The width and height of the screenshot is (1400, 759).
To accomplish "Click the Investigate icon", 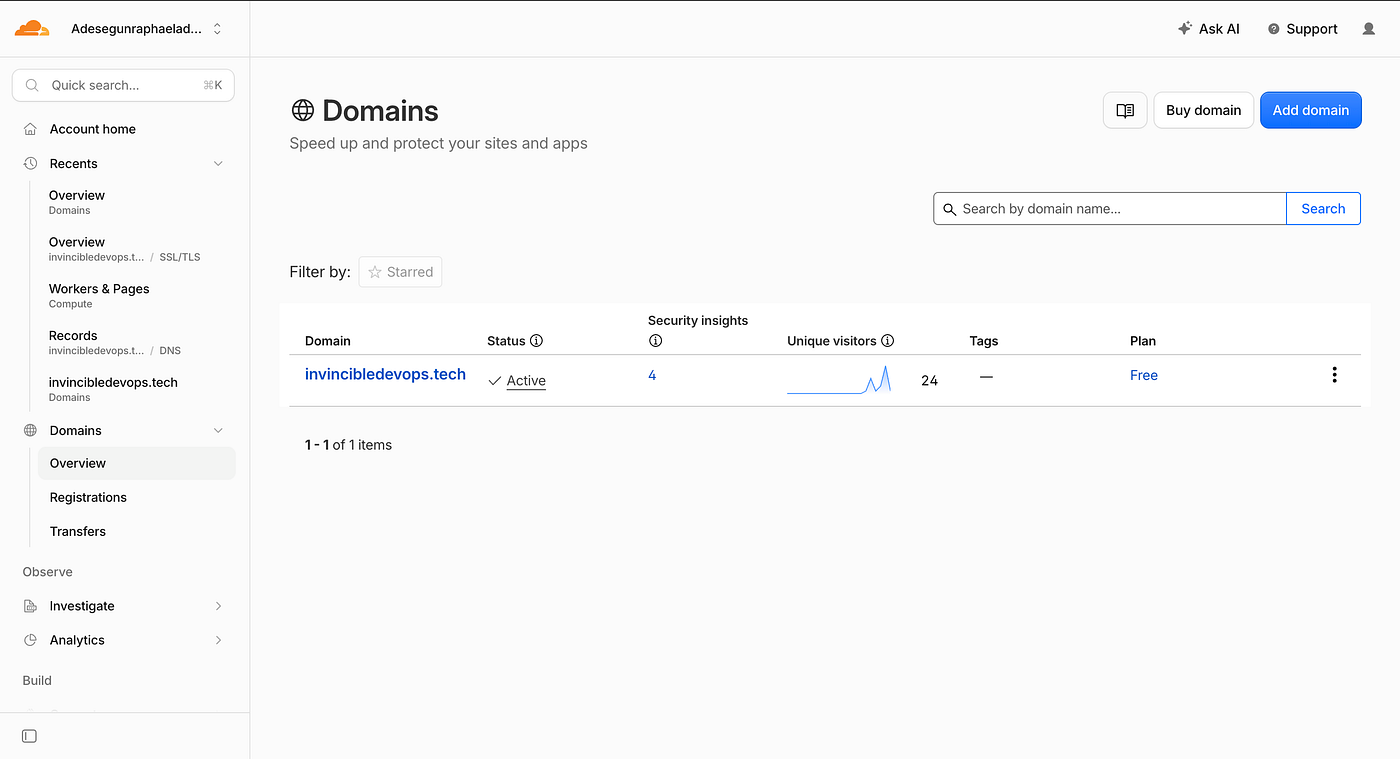I will 30,606.
